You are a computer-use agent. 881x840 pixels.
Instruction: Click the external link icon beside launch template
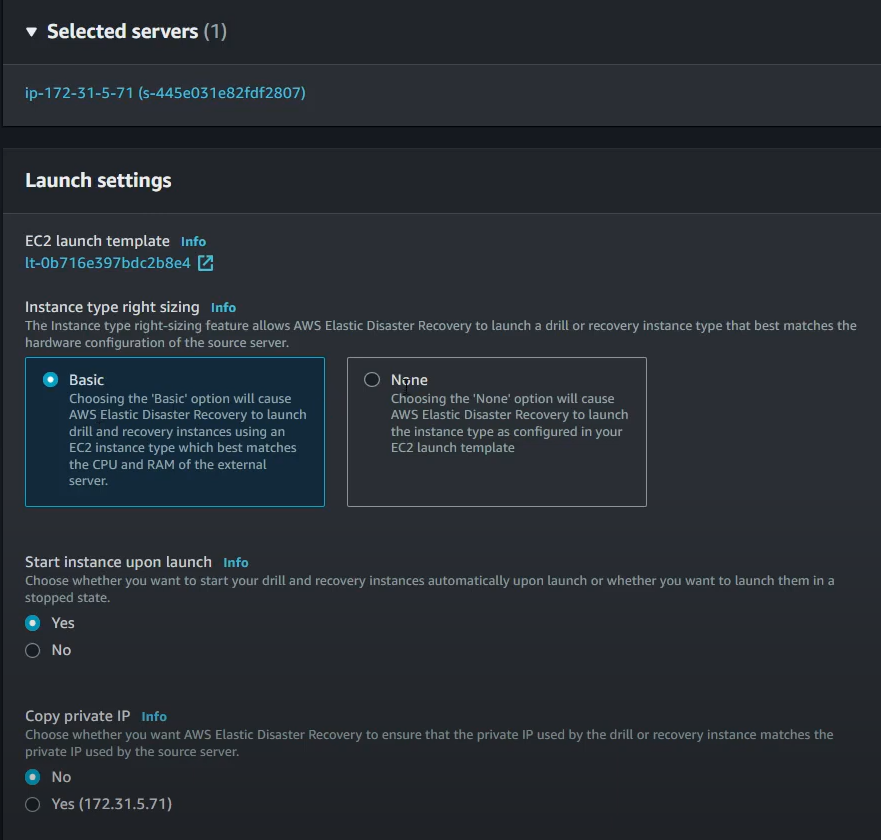[x=206, y=263]
